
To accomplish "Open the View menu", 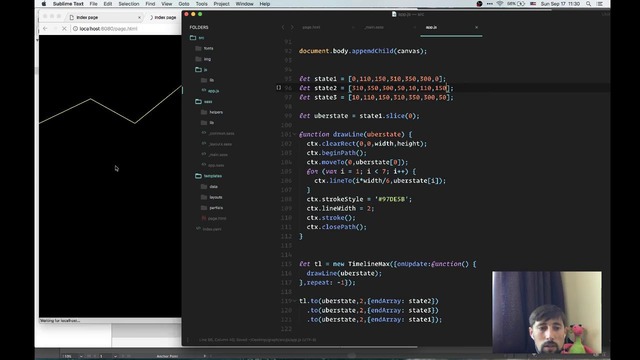I will [x=167, y=4].
